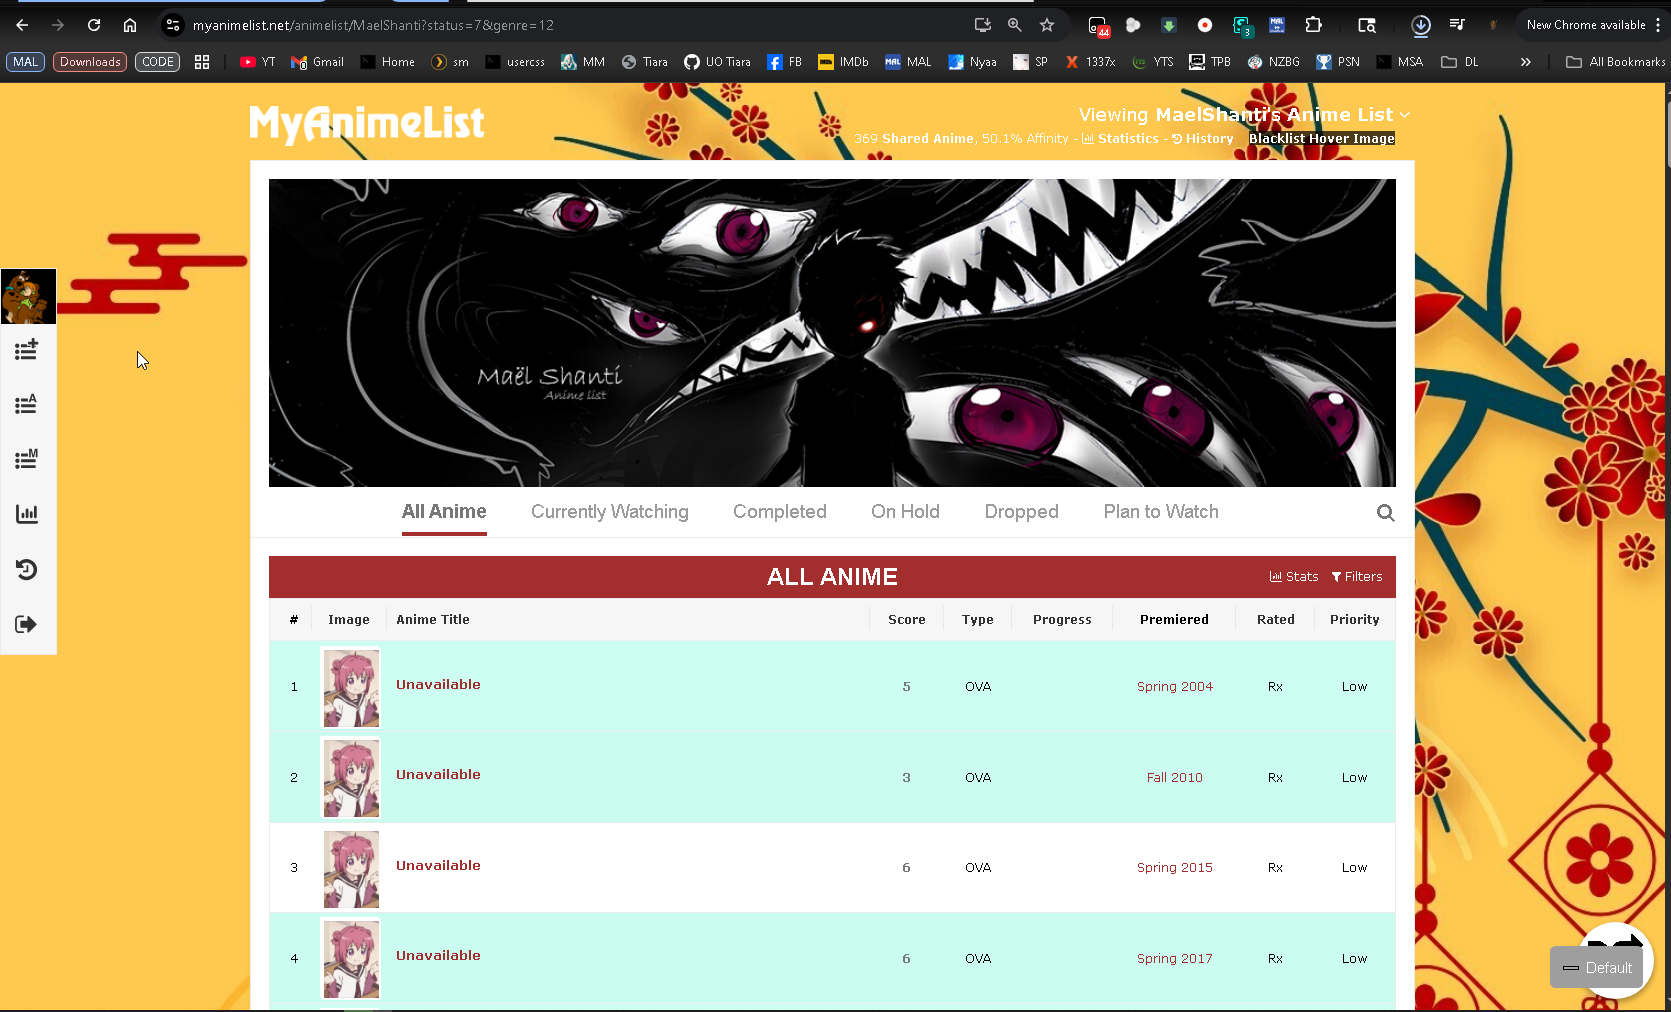The image size is (1671, 1012).
Task: Click the MyAnimeList logo
Action: pyautogui.click(x=367, y=124)
